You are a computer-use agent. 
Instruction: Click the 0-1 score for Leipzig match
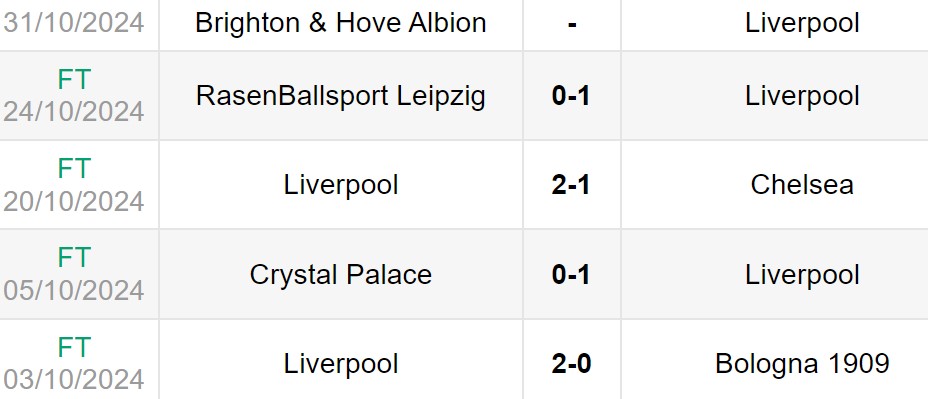pyautogui.click(x=571, y=96)
